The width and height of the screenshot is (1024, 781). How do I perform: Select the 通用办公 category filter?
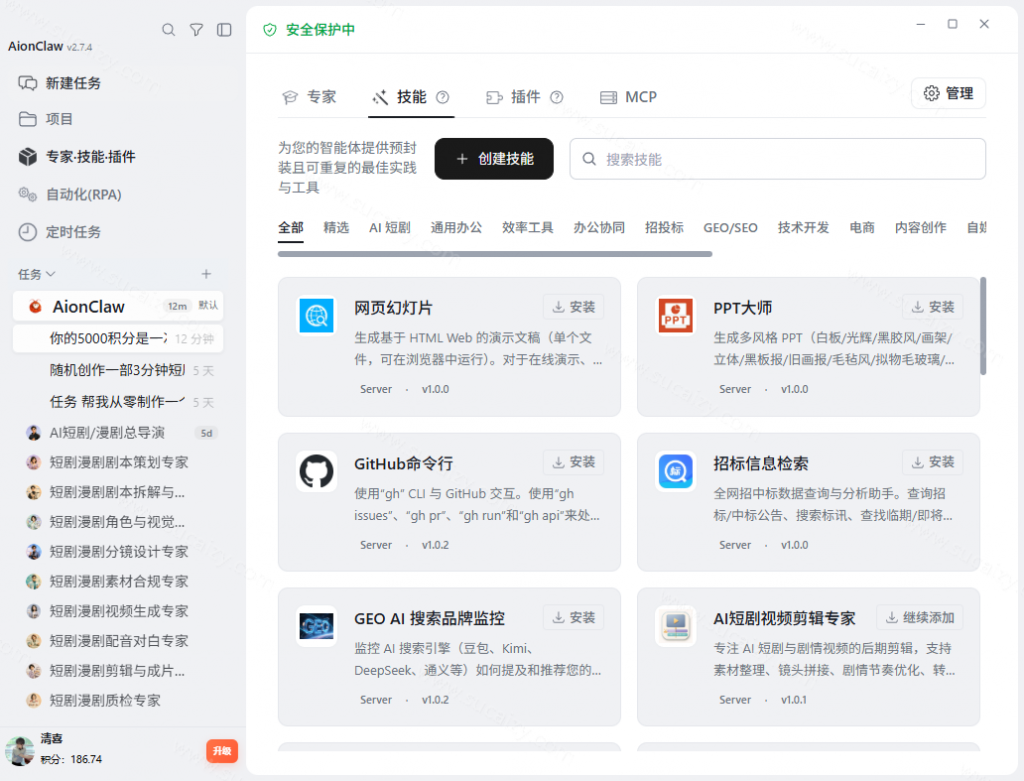(x=456, y=227)
